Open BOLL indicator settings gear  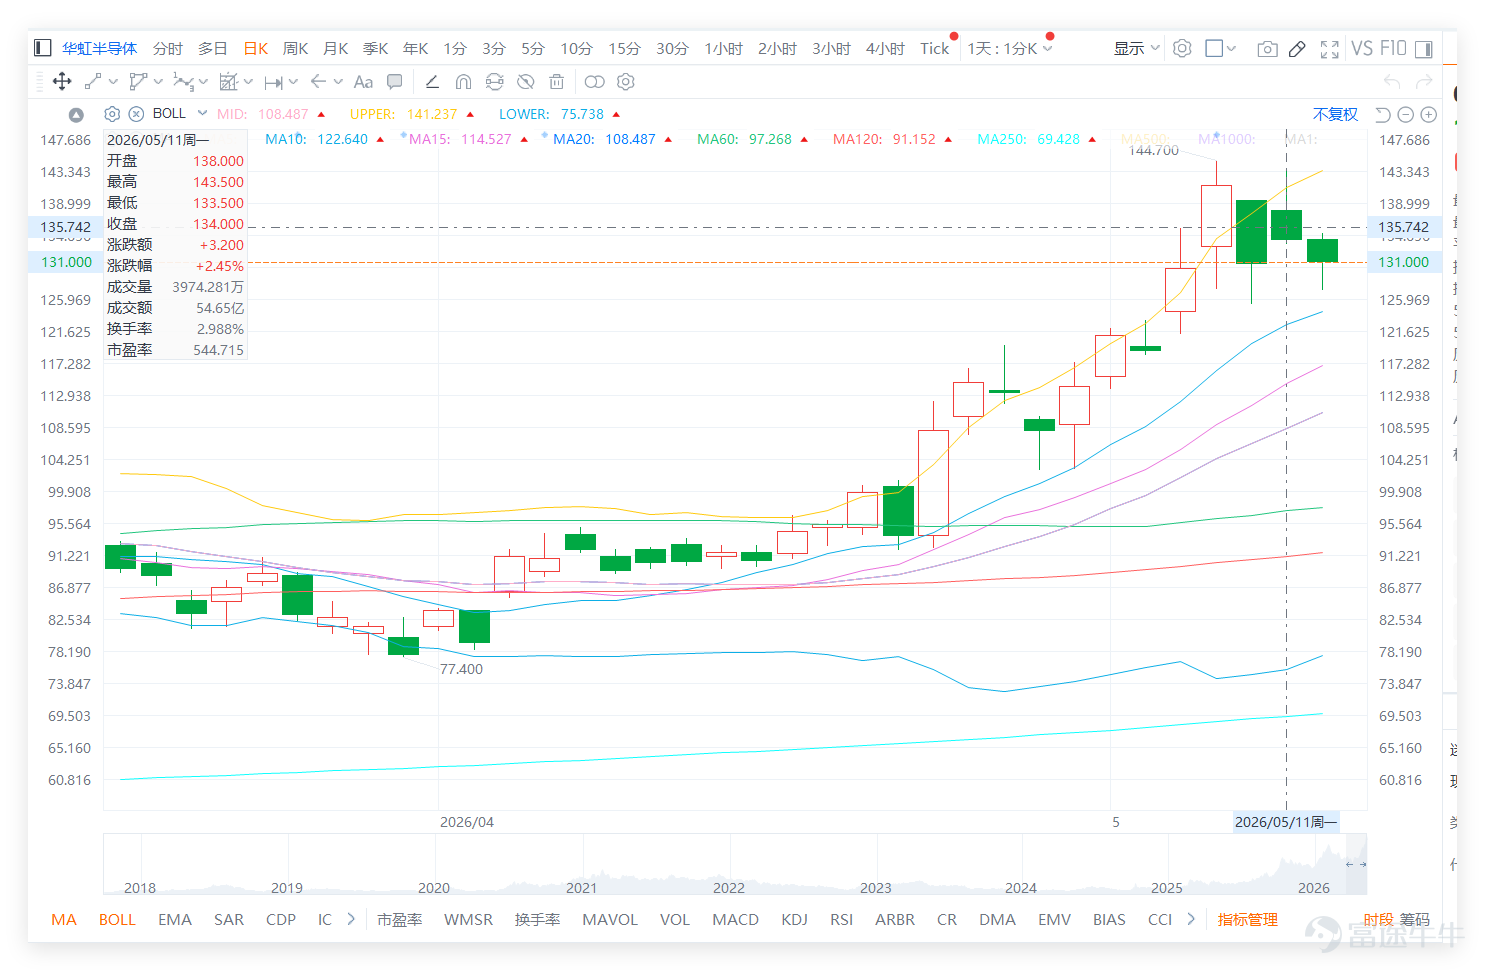112,114
